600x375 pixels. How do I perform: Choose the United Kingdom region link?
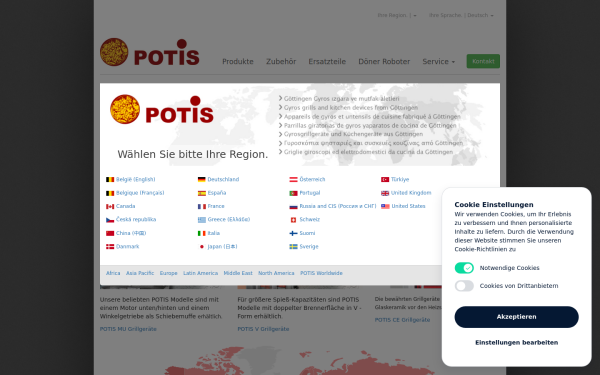pos(411,193)
